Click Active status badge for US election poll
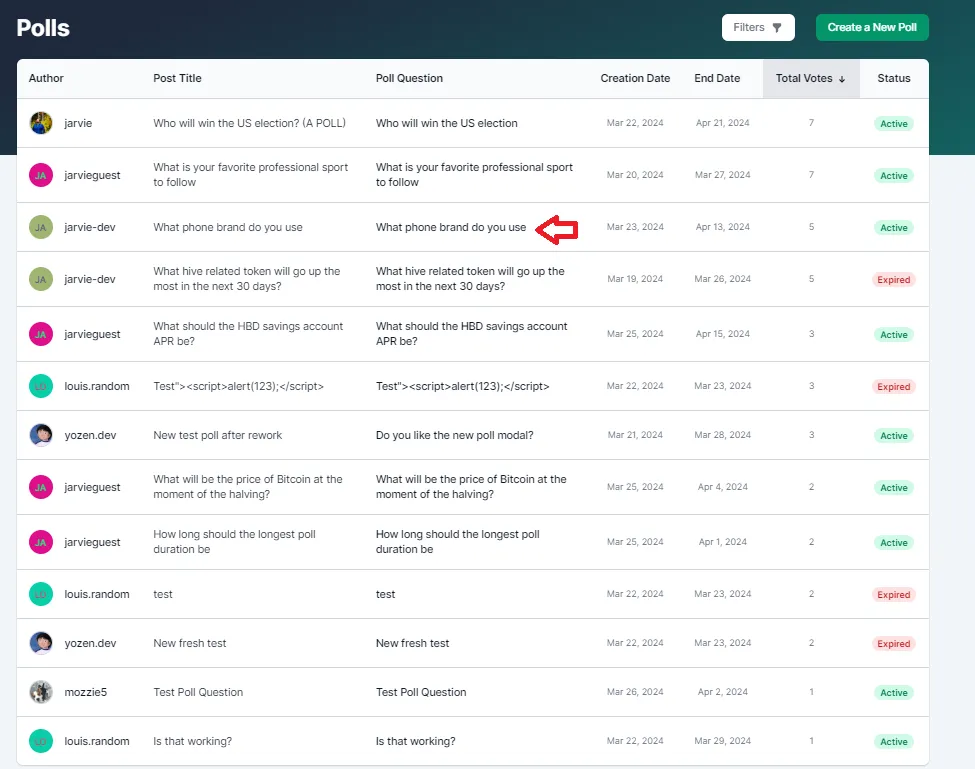 (894, 124)
